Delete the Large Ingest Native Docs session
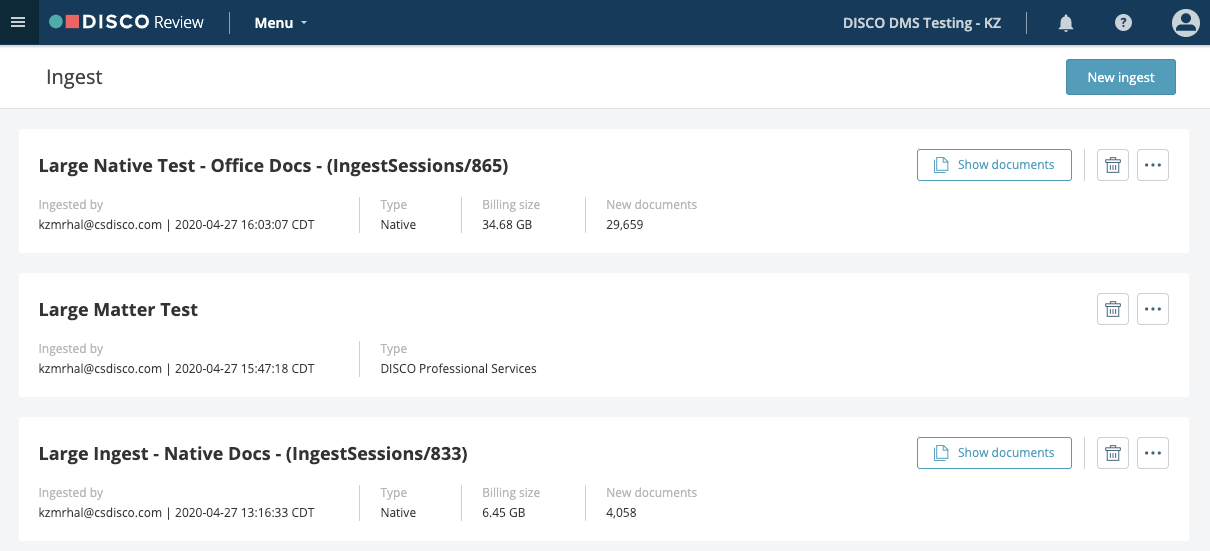 pyautogui.click(x=1113, y=453)
